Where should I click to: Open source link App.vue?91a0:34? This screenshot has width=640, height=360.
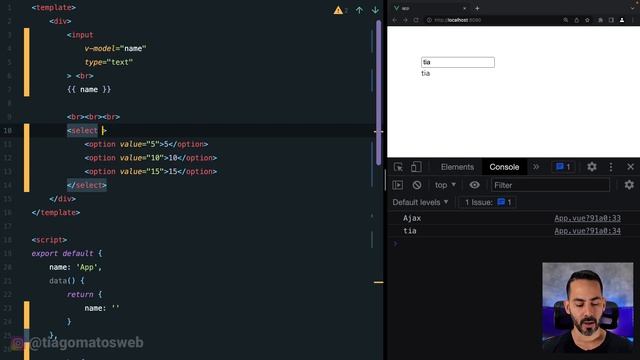tap(587, 231)
